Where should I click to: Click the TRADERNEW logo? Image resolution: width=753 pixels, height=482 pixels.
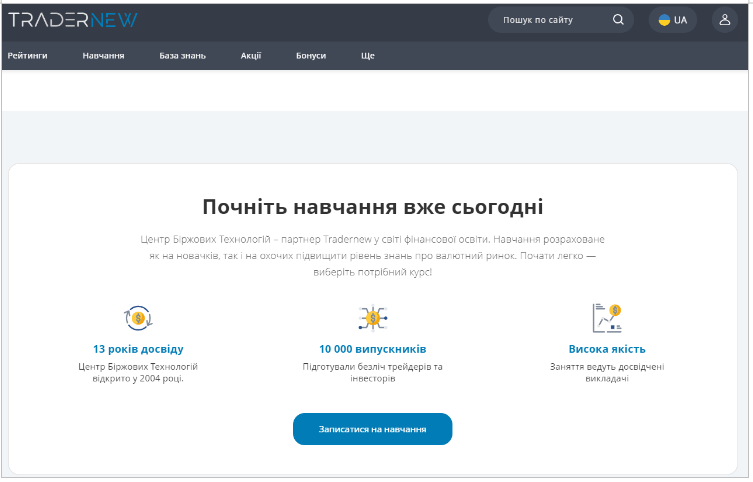(73, 20)
